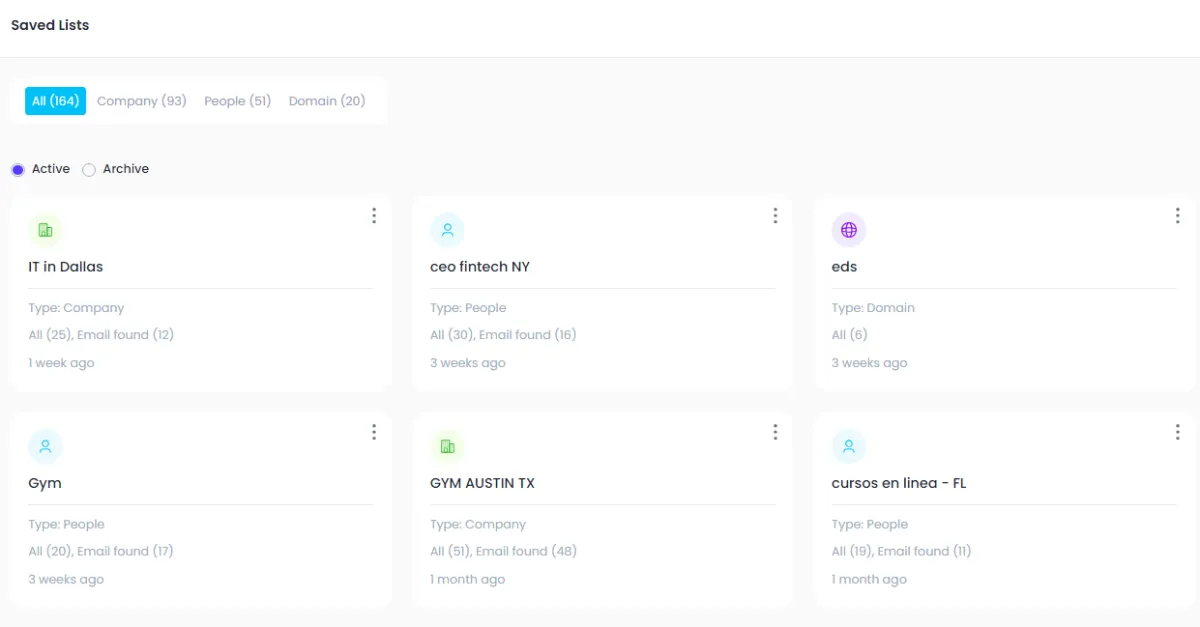Click the person icon on Gym card

(x=45, y=446)
